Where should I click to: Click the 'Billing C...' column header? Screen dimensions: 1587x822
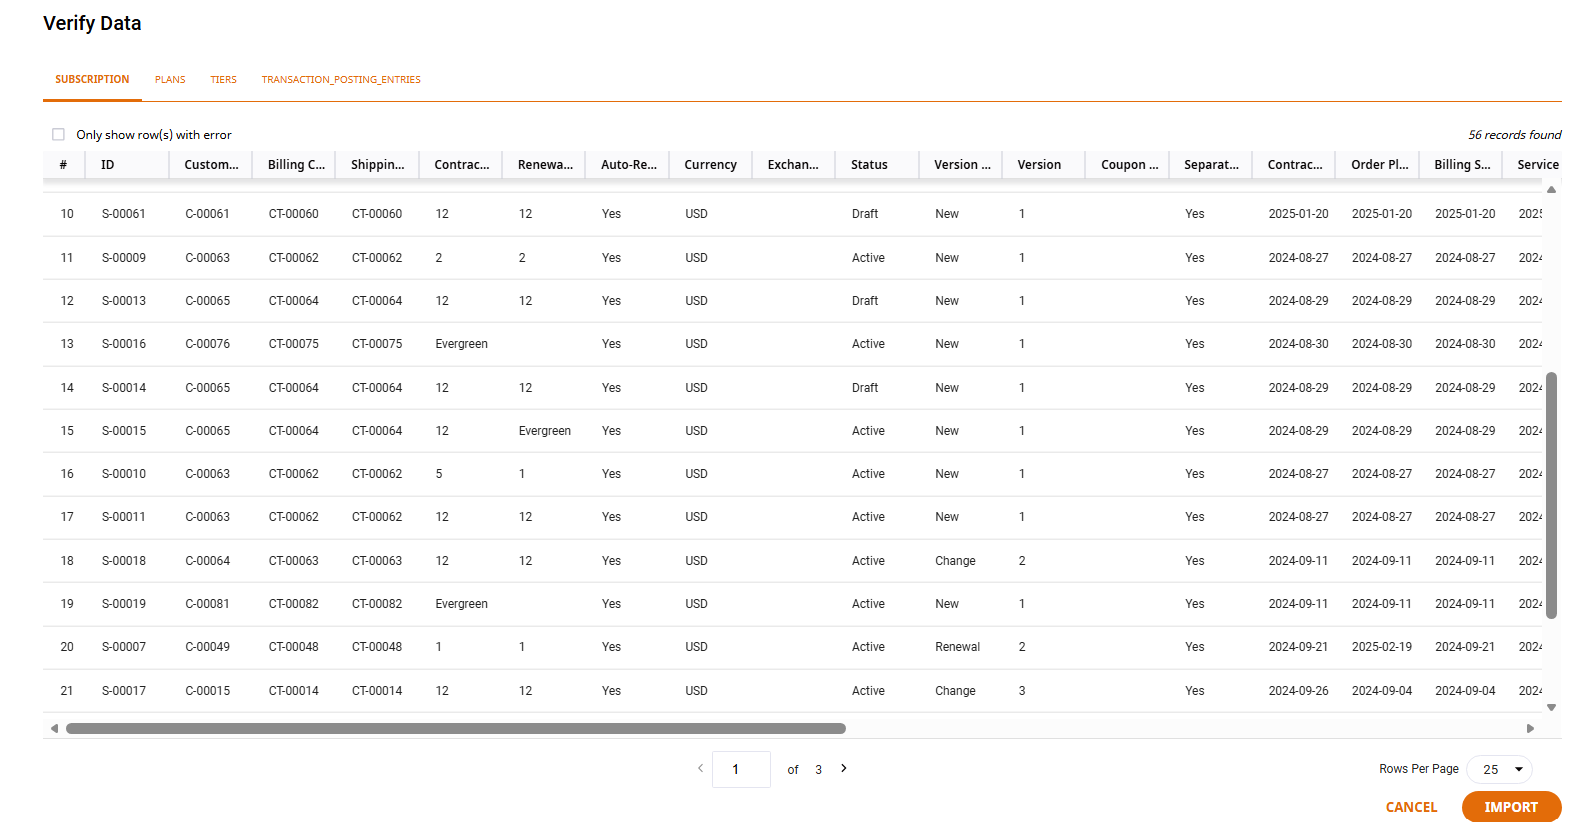pyautogui.click(x=294, y=165)
